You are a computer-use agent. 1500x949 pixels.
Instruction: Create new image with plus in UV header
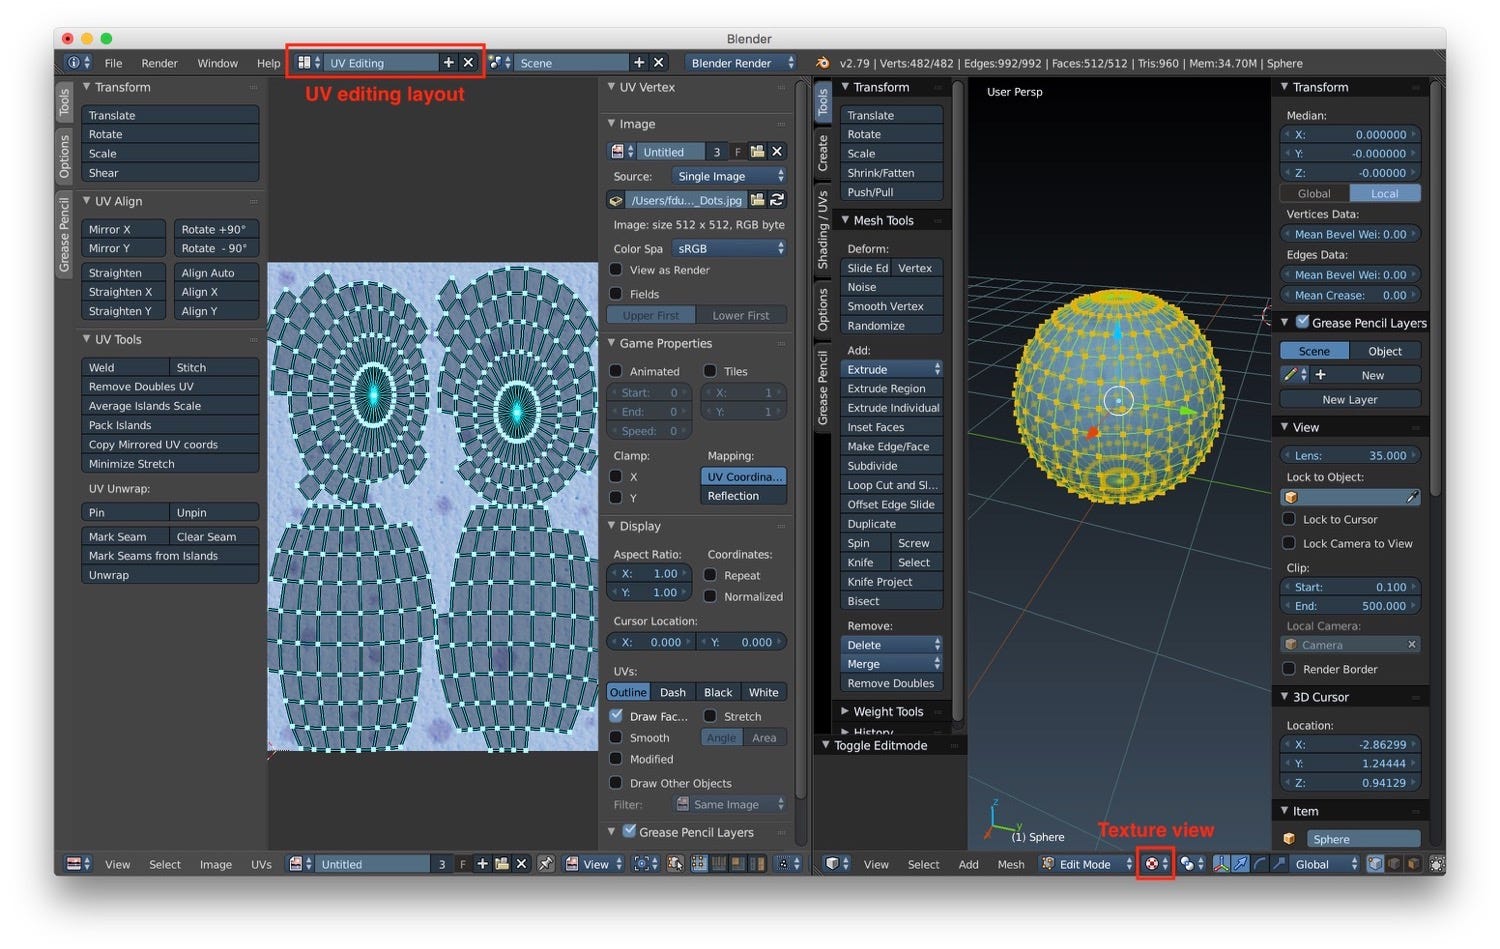tap(483, 864)
